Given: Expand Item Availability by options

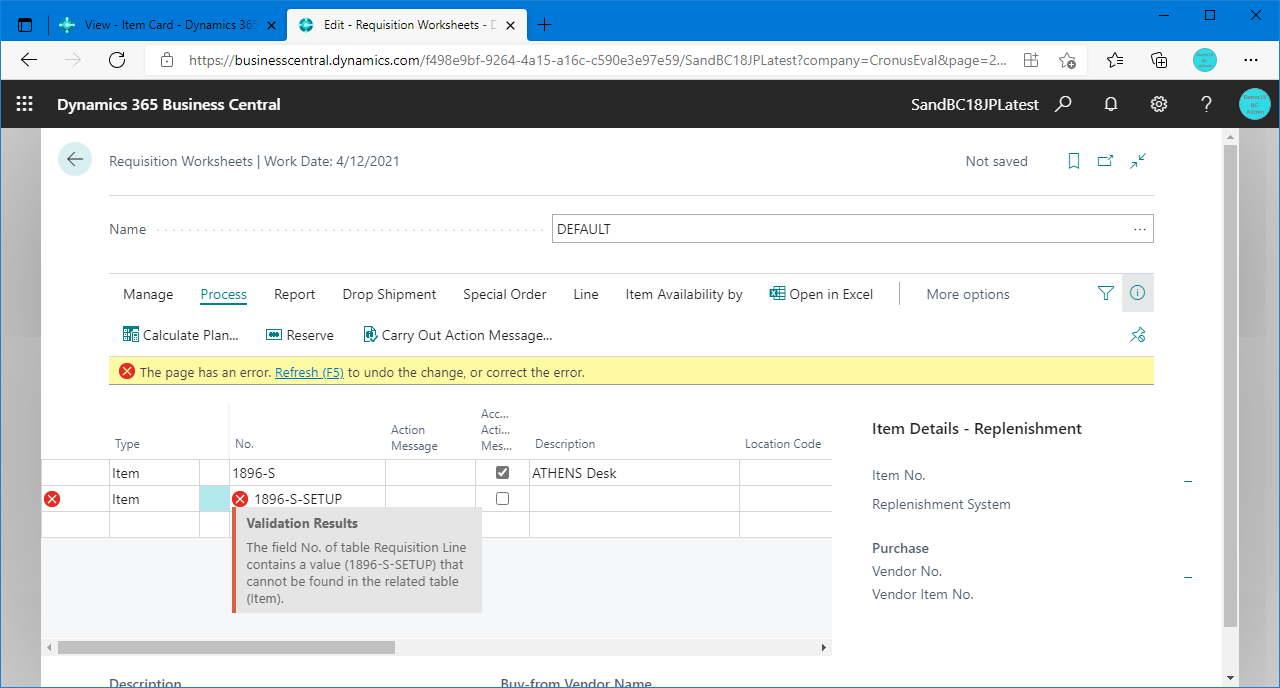Looking at the screenshot, I should tap(683, 294).
